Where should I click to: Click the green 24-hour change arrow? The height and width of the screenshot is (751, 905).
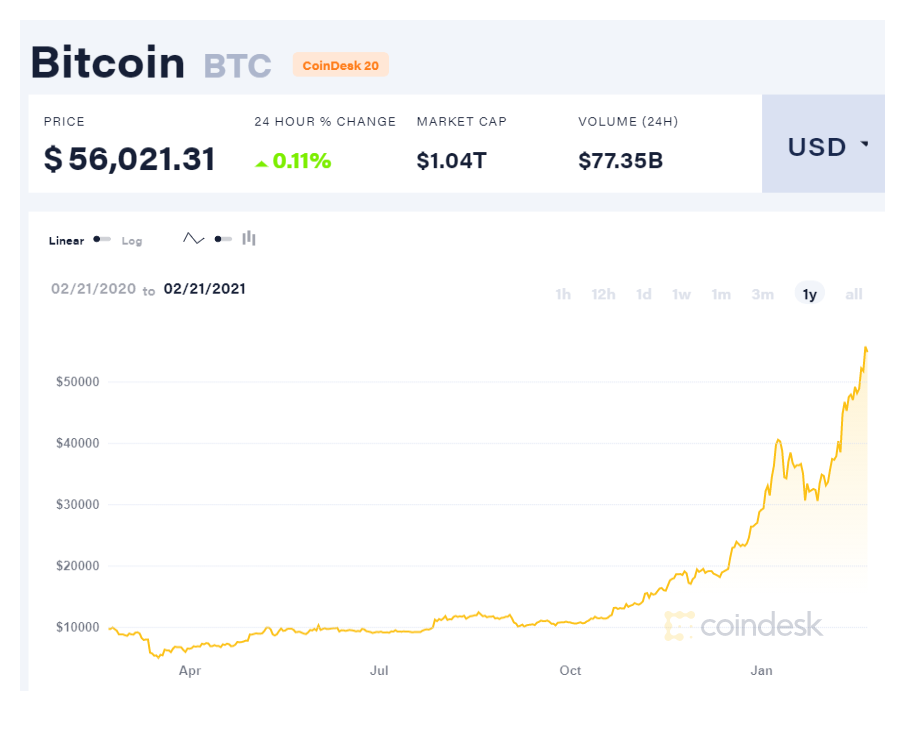[261, 163]
